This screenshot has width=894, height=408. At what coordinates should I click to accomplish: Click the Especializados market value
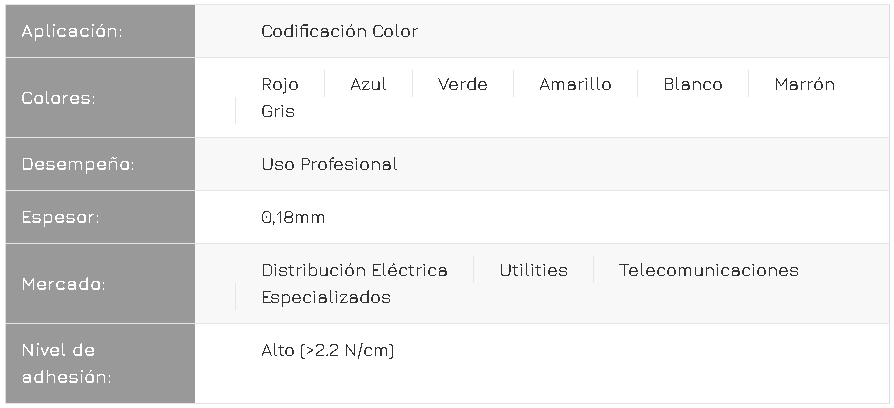(325, 297)
